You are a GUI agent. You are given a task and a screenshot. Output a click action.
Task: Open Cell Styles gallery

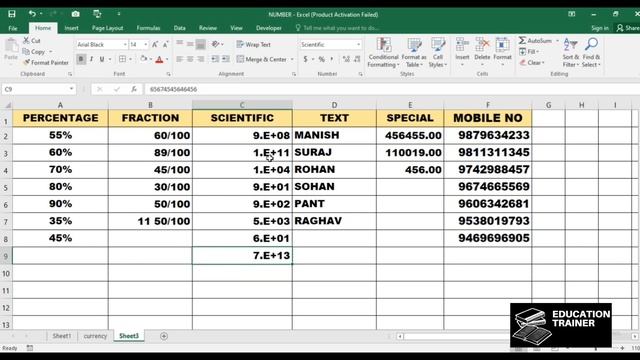tap(438, 53)
